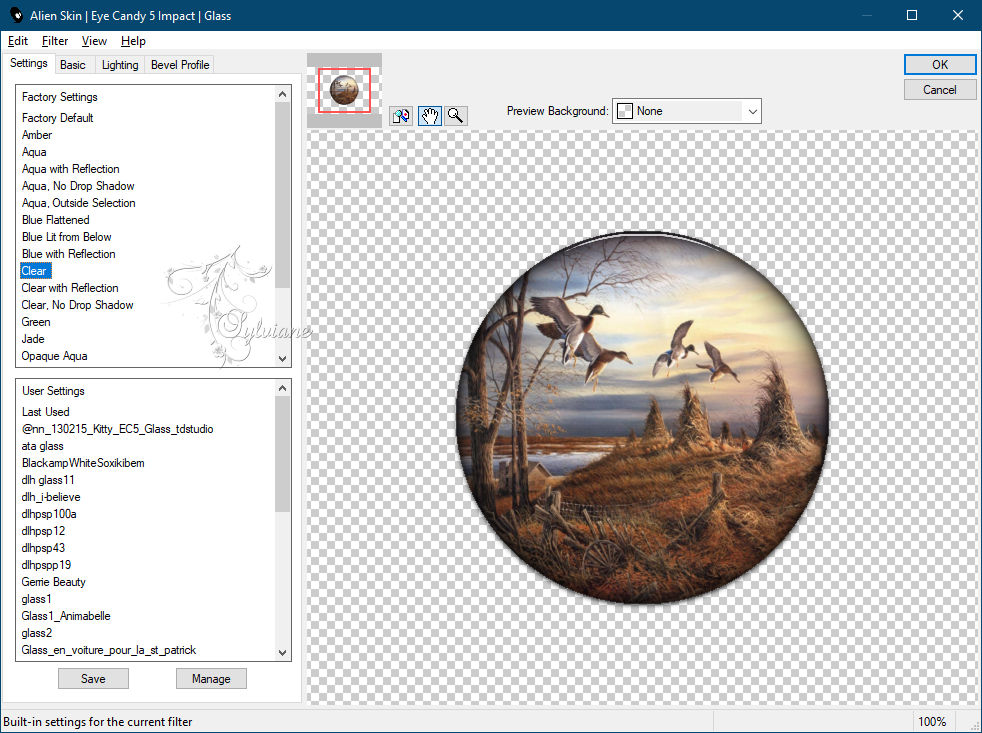Select the Aqua with Reflection preset
982x733 pixels.
point(70,169)
